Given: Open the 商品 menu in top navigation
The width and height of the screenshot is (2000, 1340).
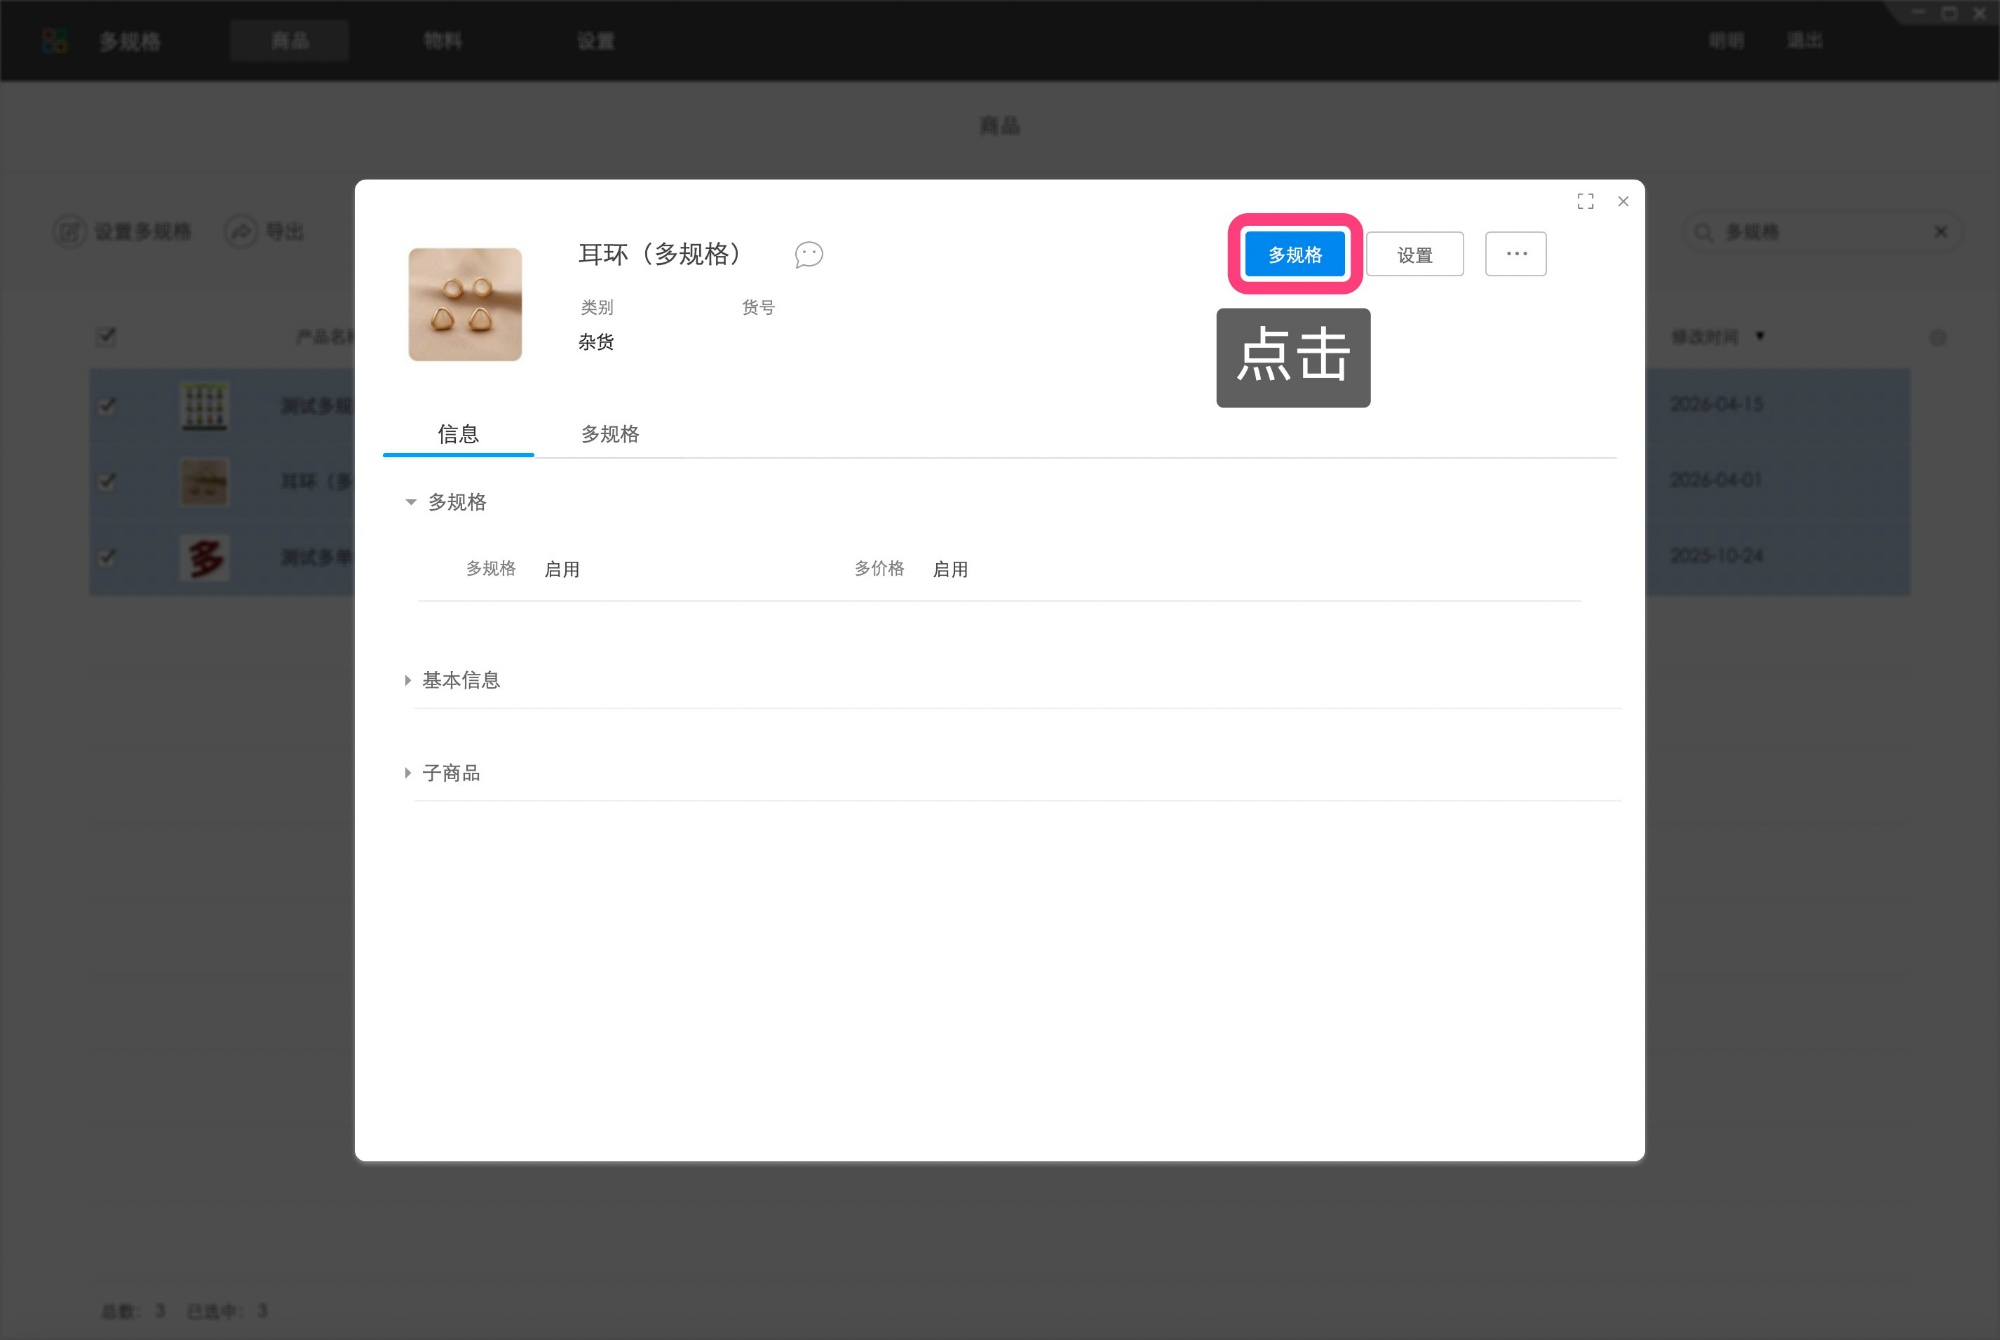Looking at the screenshot, I should pyautogui.click(x=290, y=41).
